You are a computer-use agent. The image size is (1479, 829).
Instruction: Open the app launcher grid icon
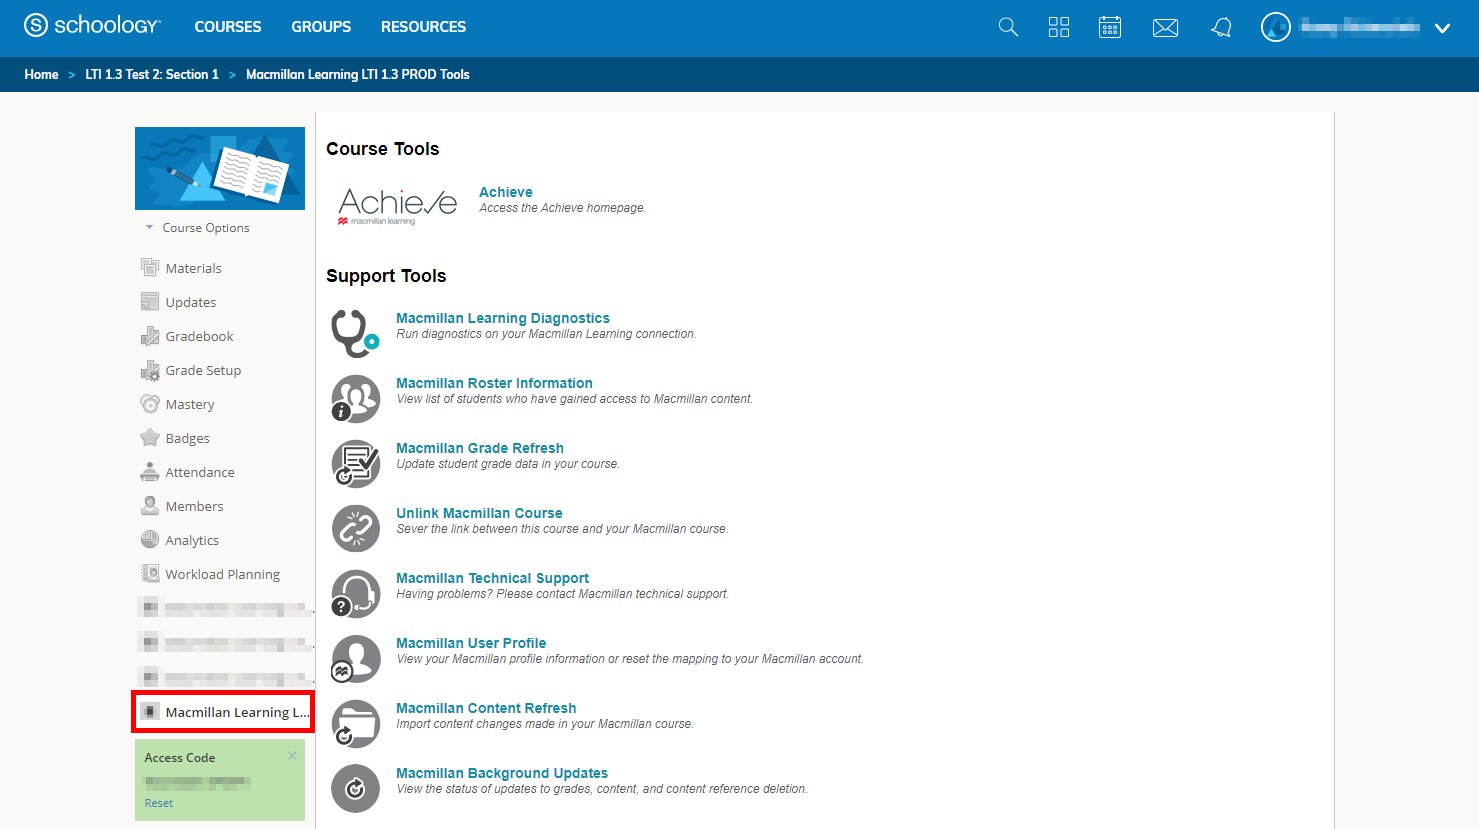(1059, 27)
